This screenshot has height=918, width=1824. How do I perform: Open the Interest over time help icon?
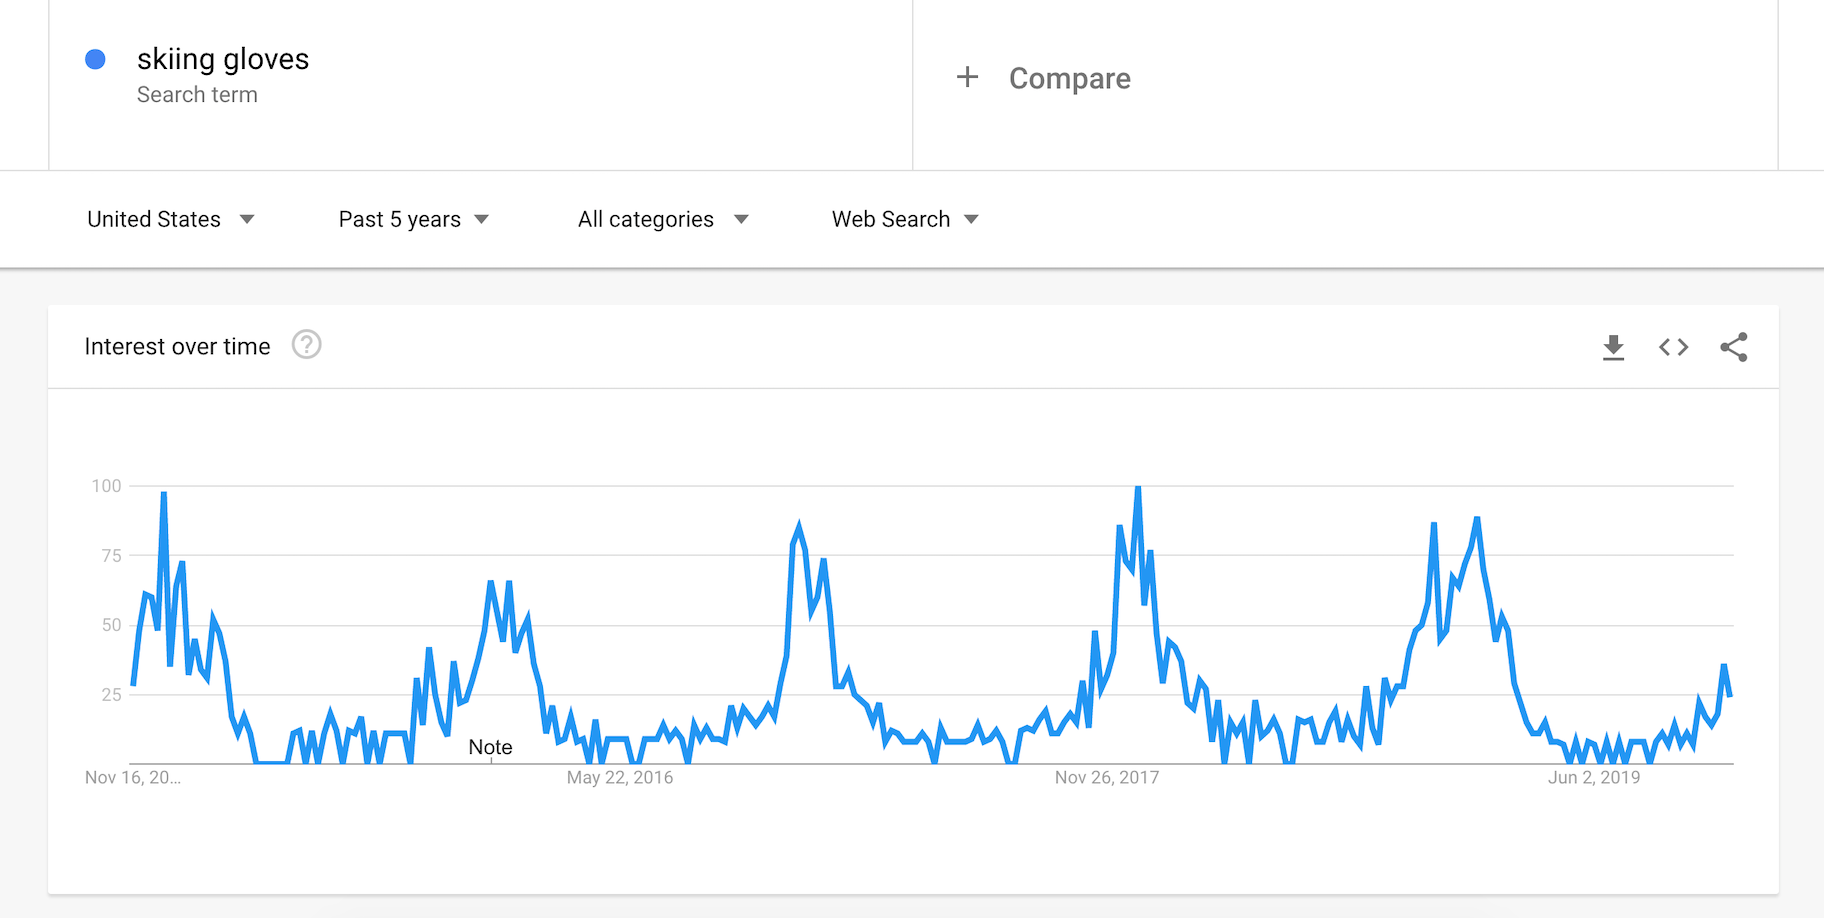(x=306, y=345)
